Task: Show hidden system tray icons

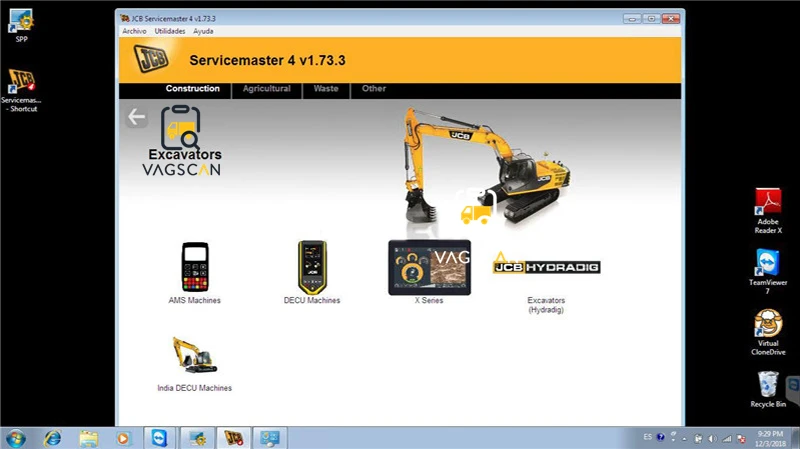Action: tap(685, 438)
